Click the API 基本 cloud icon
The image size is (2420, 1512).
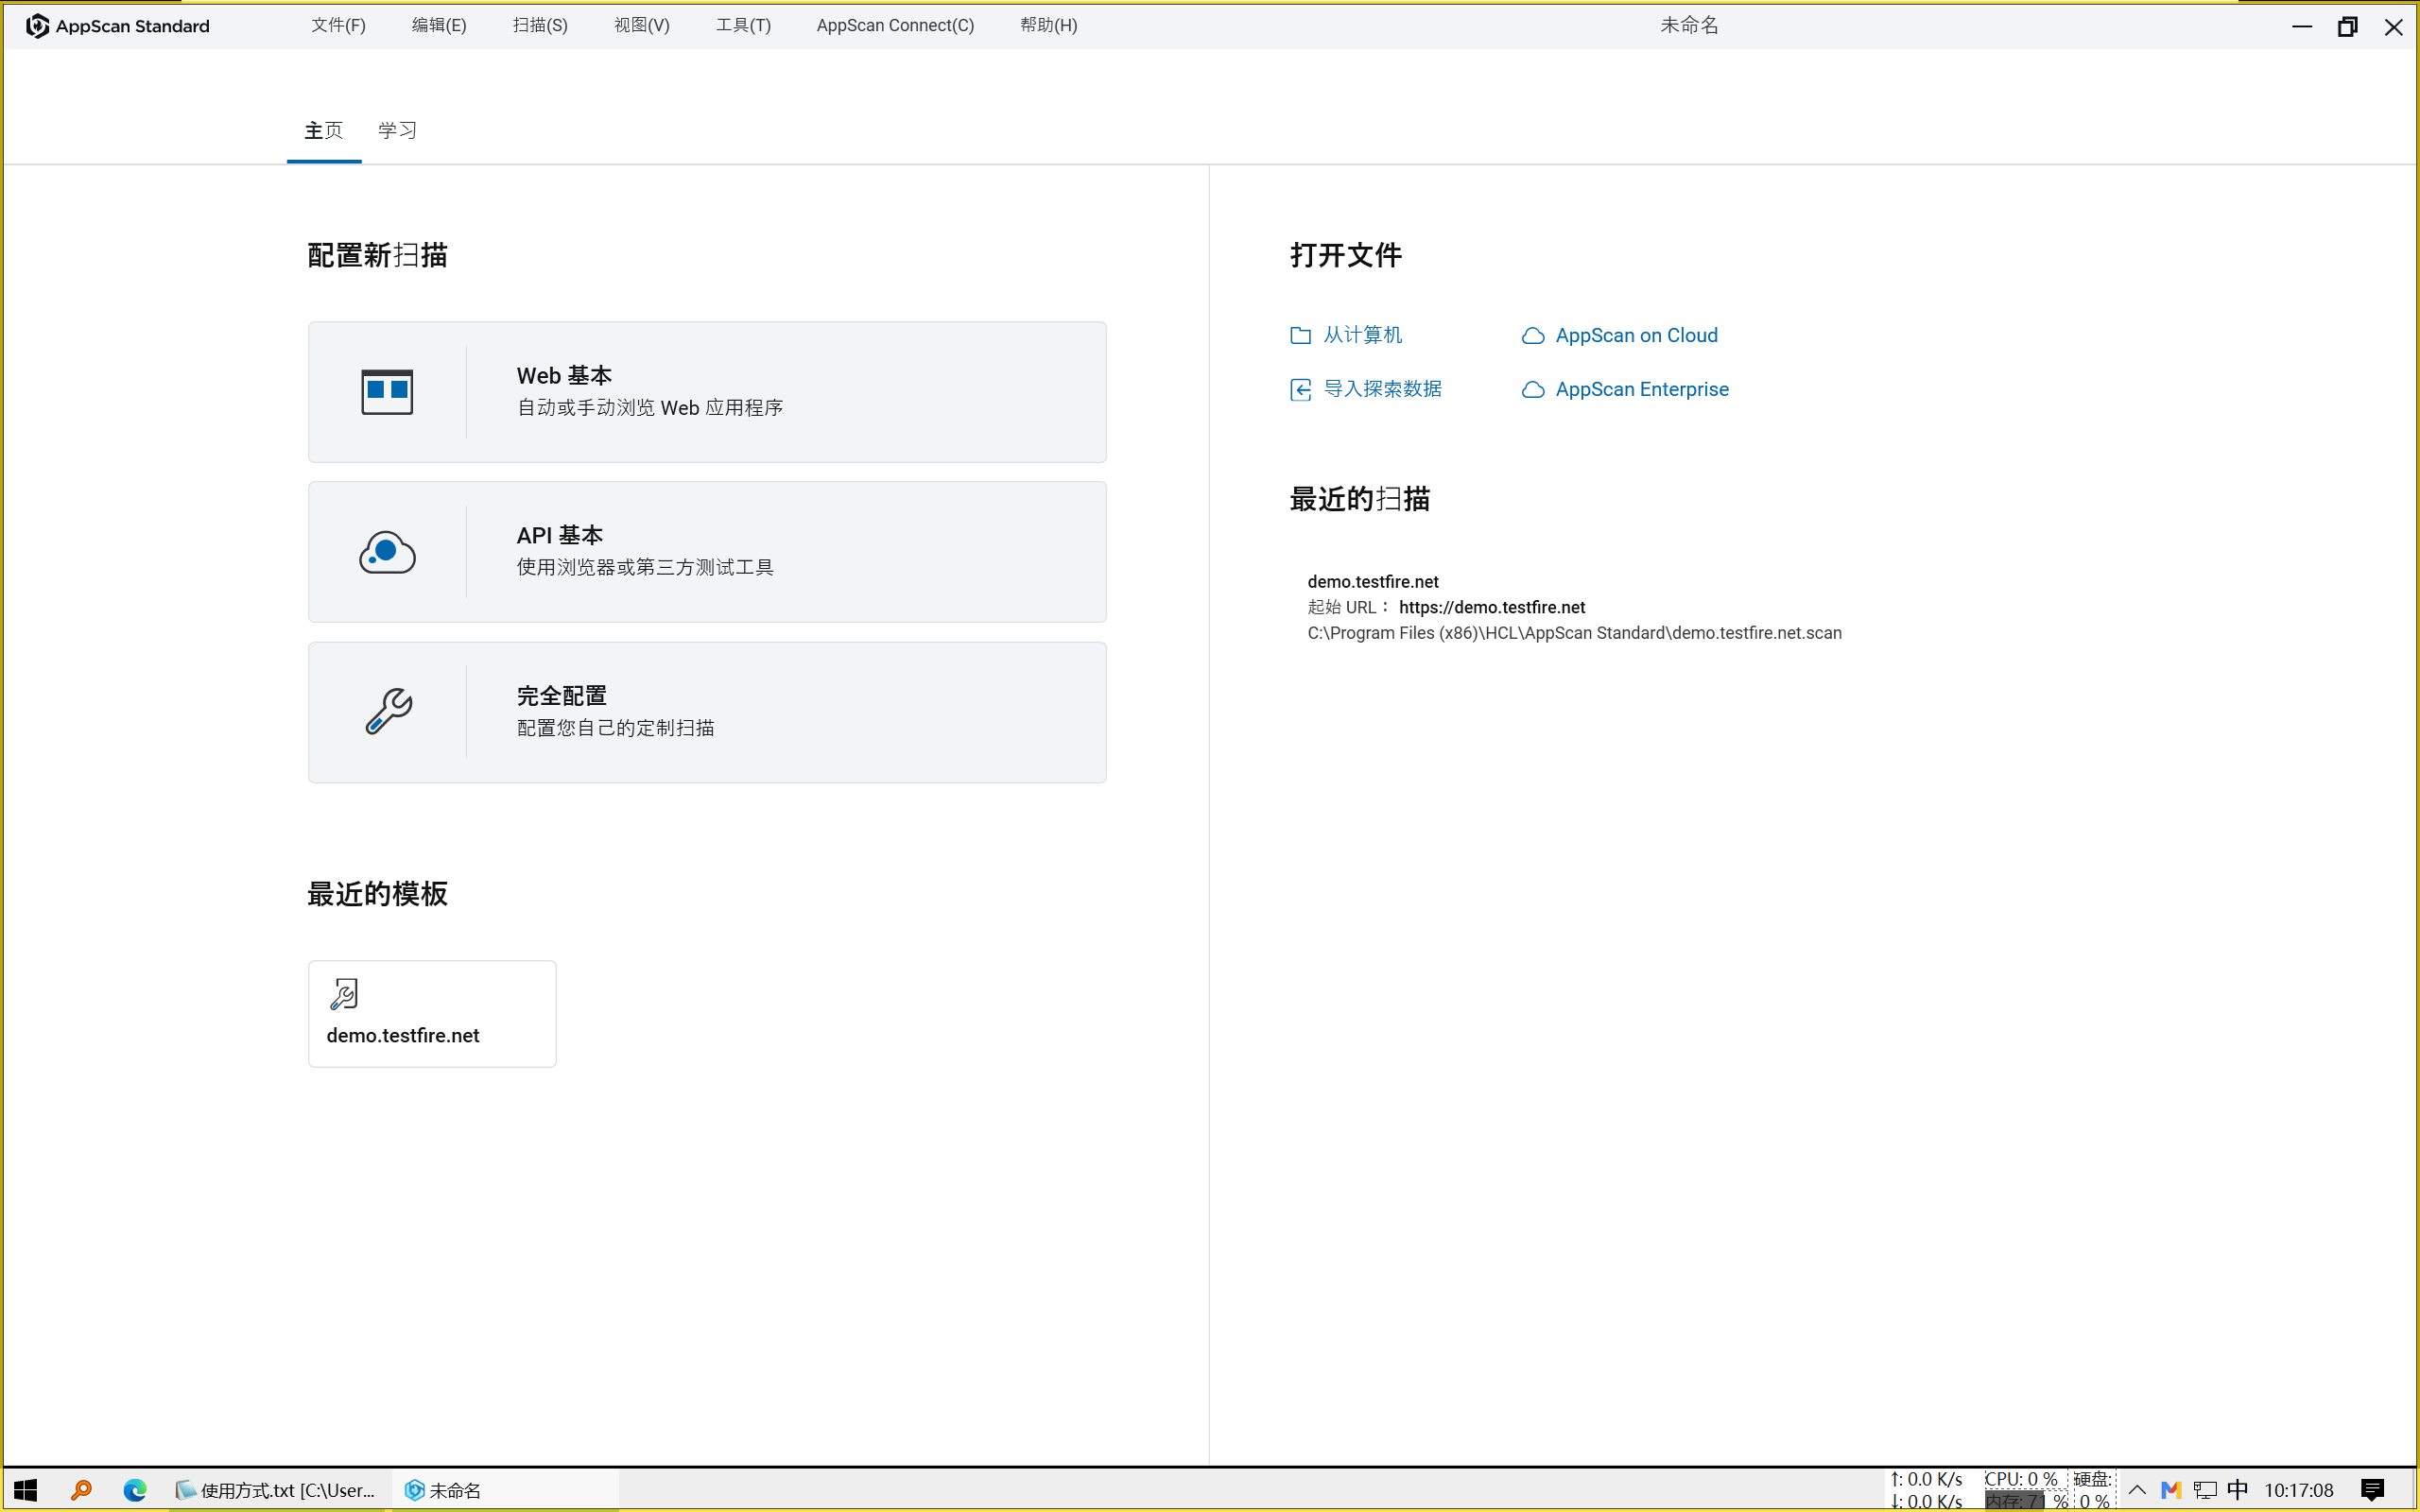pos(387,552)
